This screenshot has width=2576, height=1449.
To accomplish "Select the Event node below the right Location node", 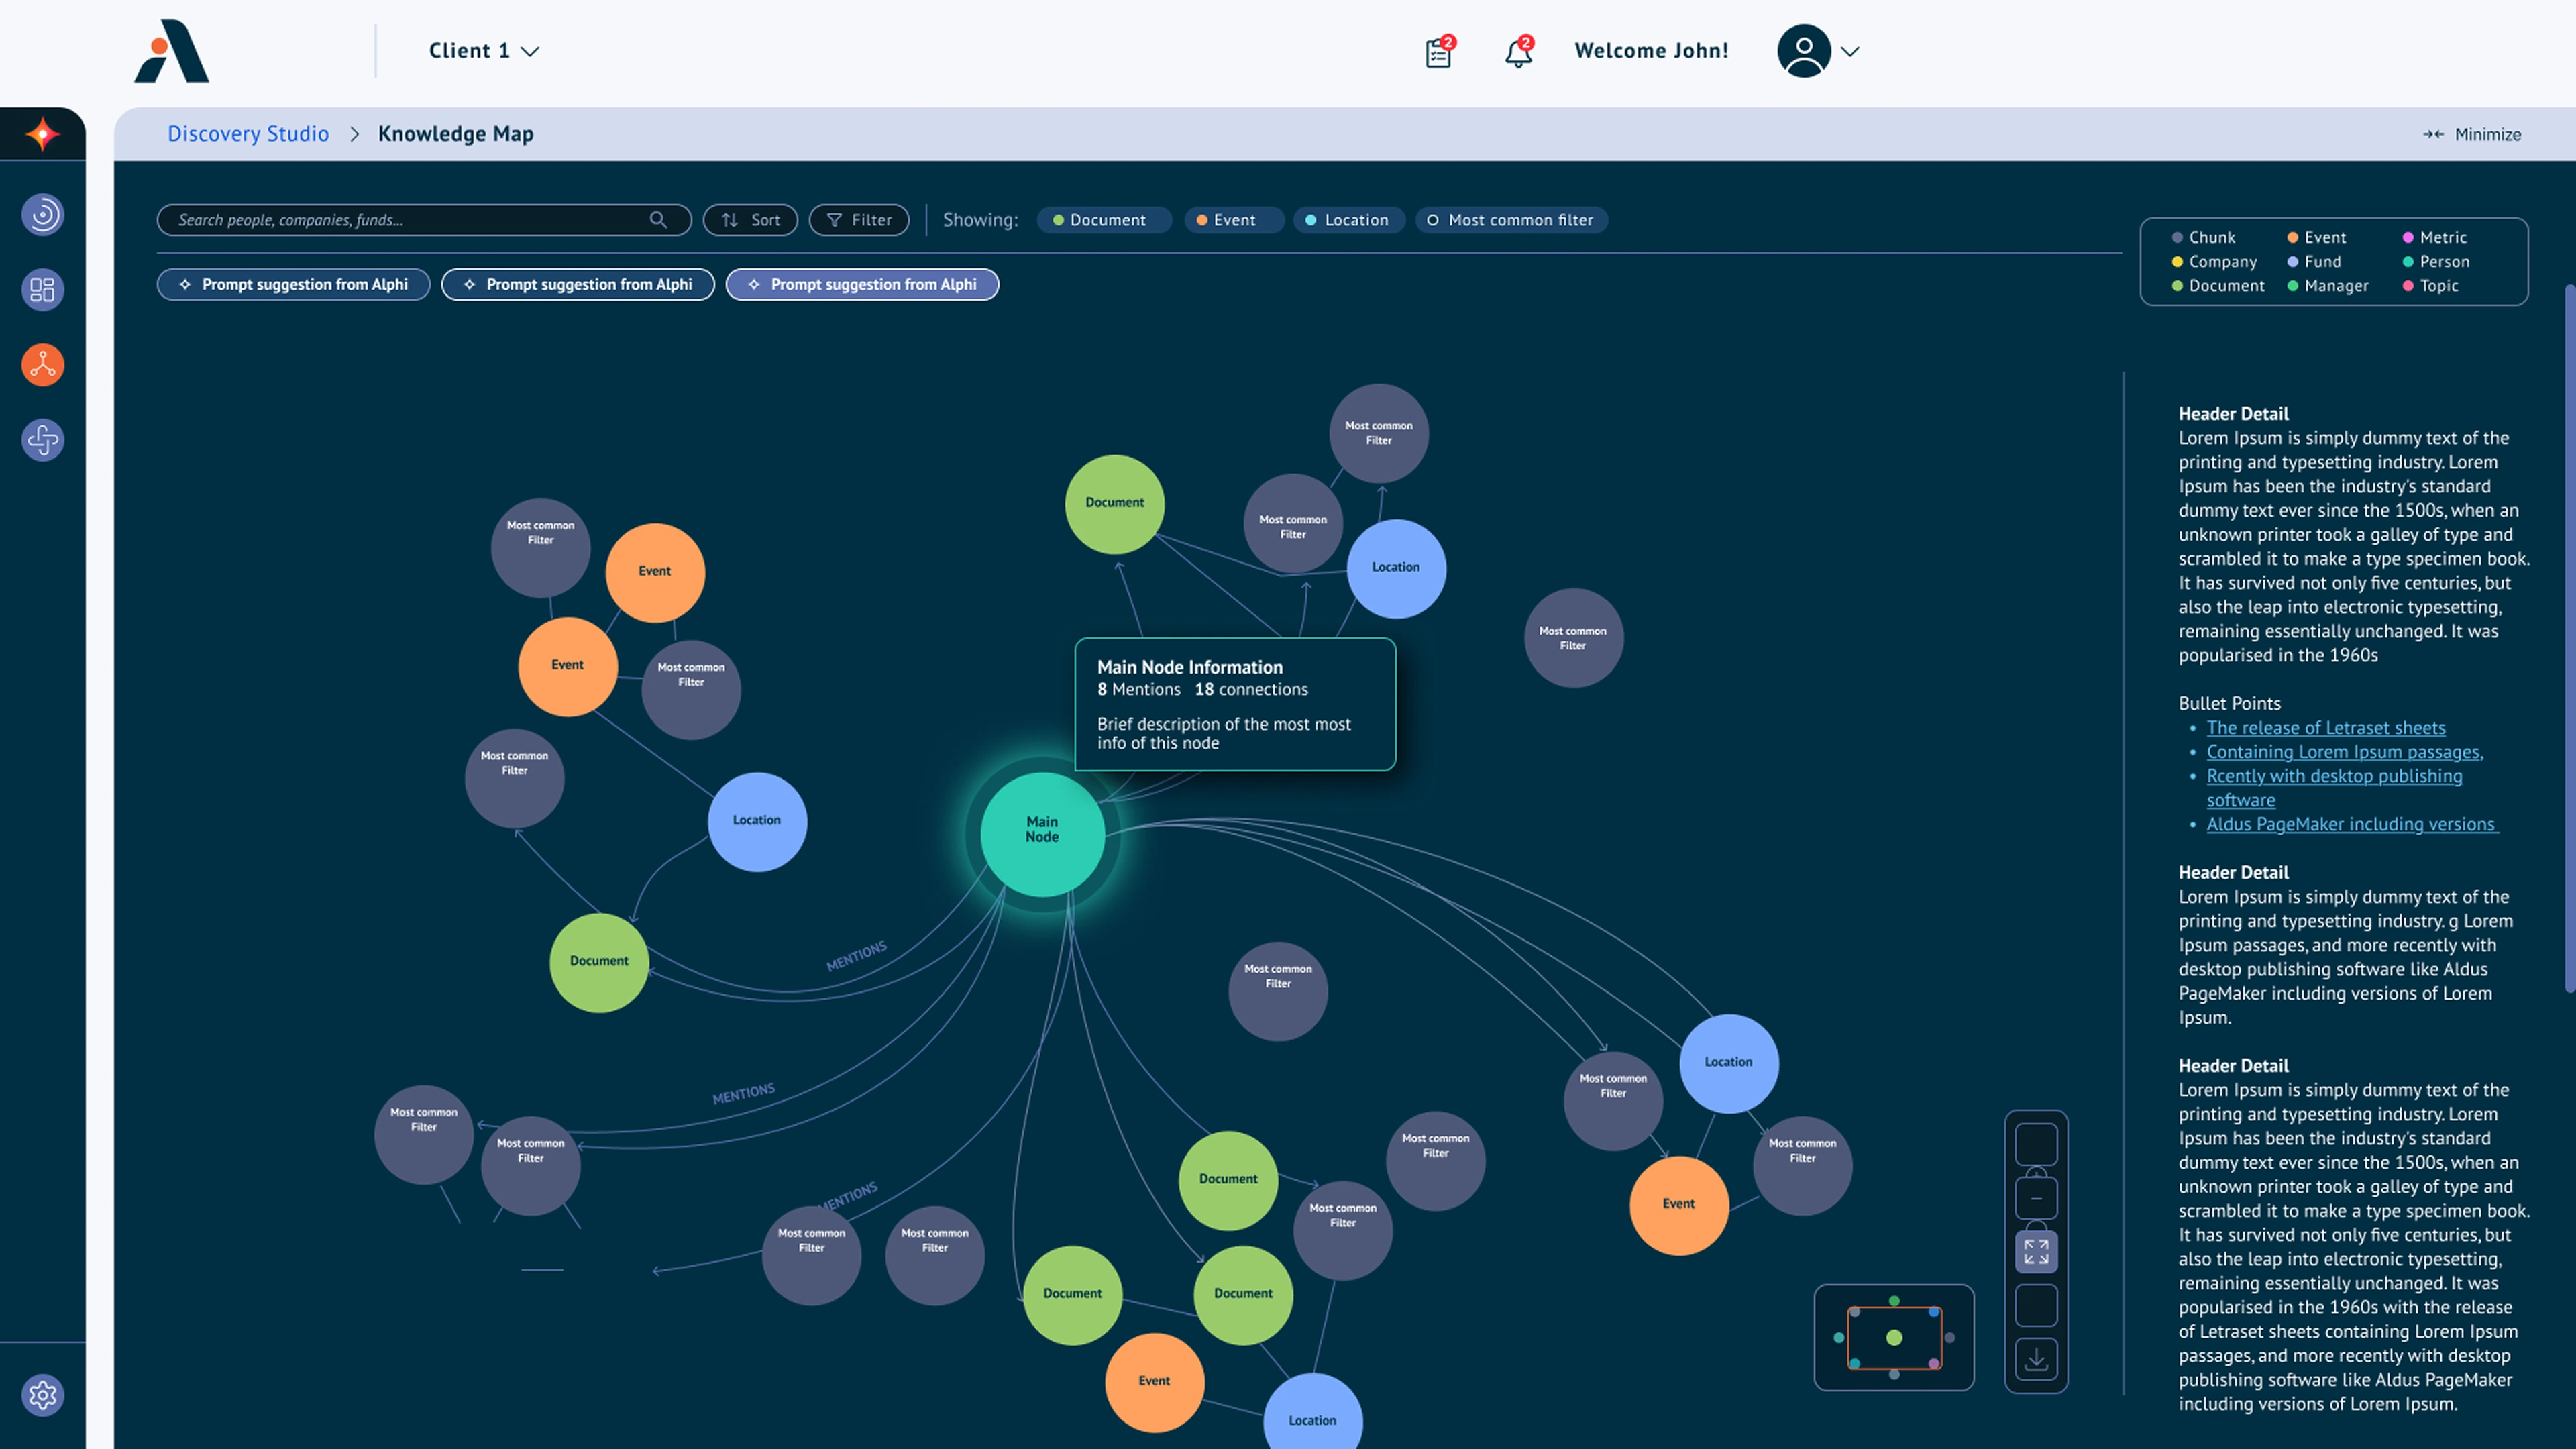I will [1679, 1205].
